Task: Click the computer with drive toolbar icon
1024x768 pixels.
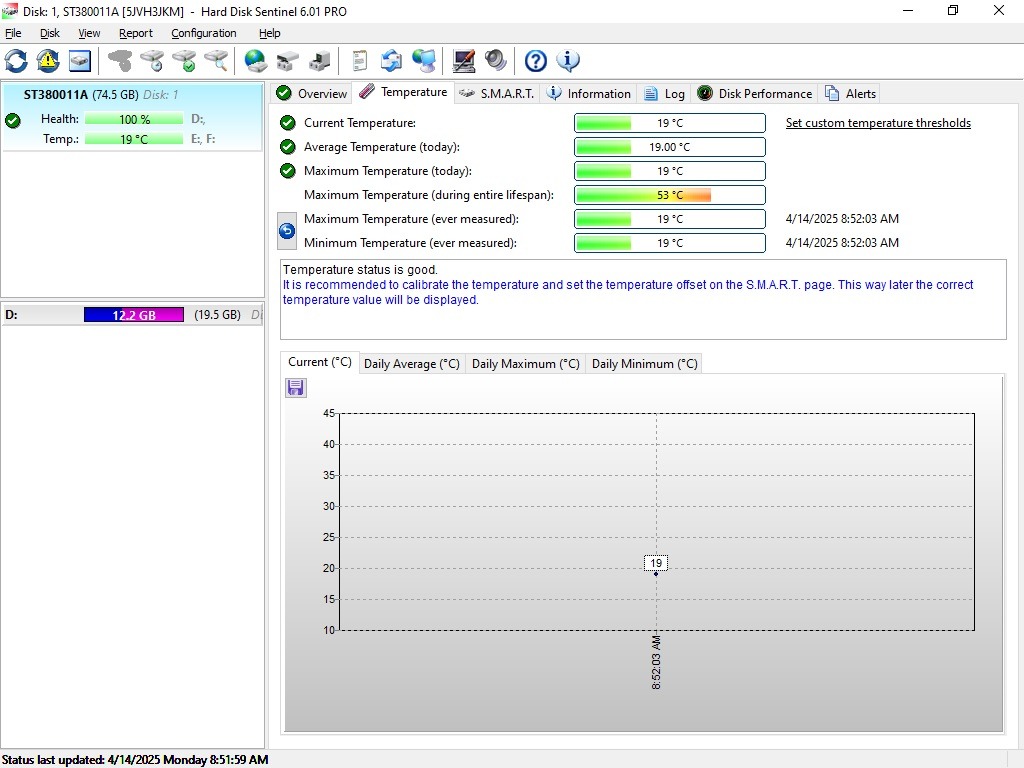Action: click(x=319, y=61)
